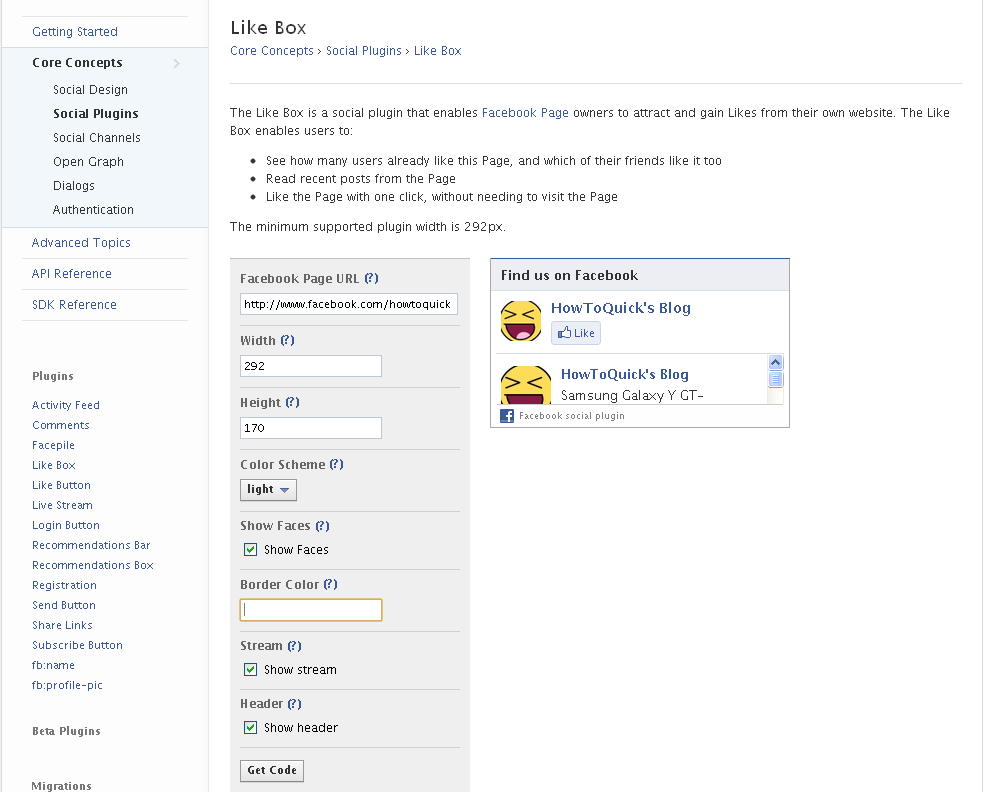Screen dimensions: 983x792
Task: Uncheck the Show Faces checkbox
Action: (x=250, y=549)
